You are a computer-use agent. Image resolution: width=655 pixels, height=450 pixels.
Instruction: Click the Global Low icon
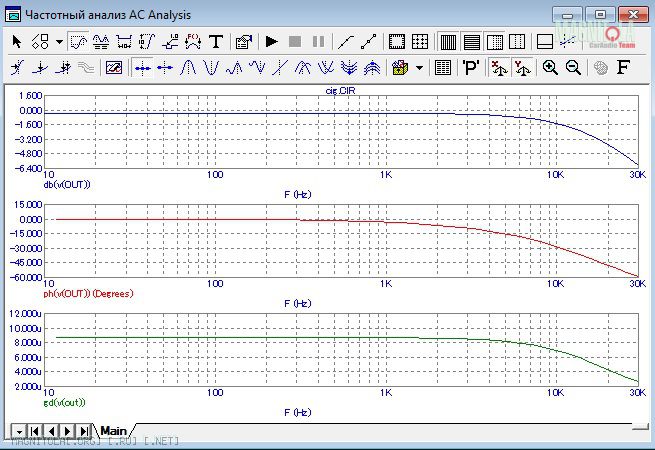coord(349,67)
